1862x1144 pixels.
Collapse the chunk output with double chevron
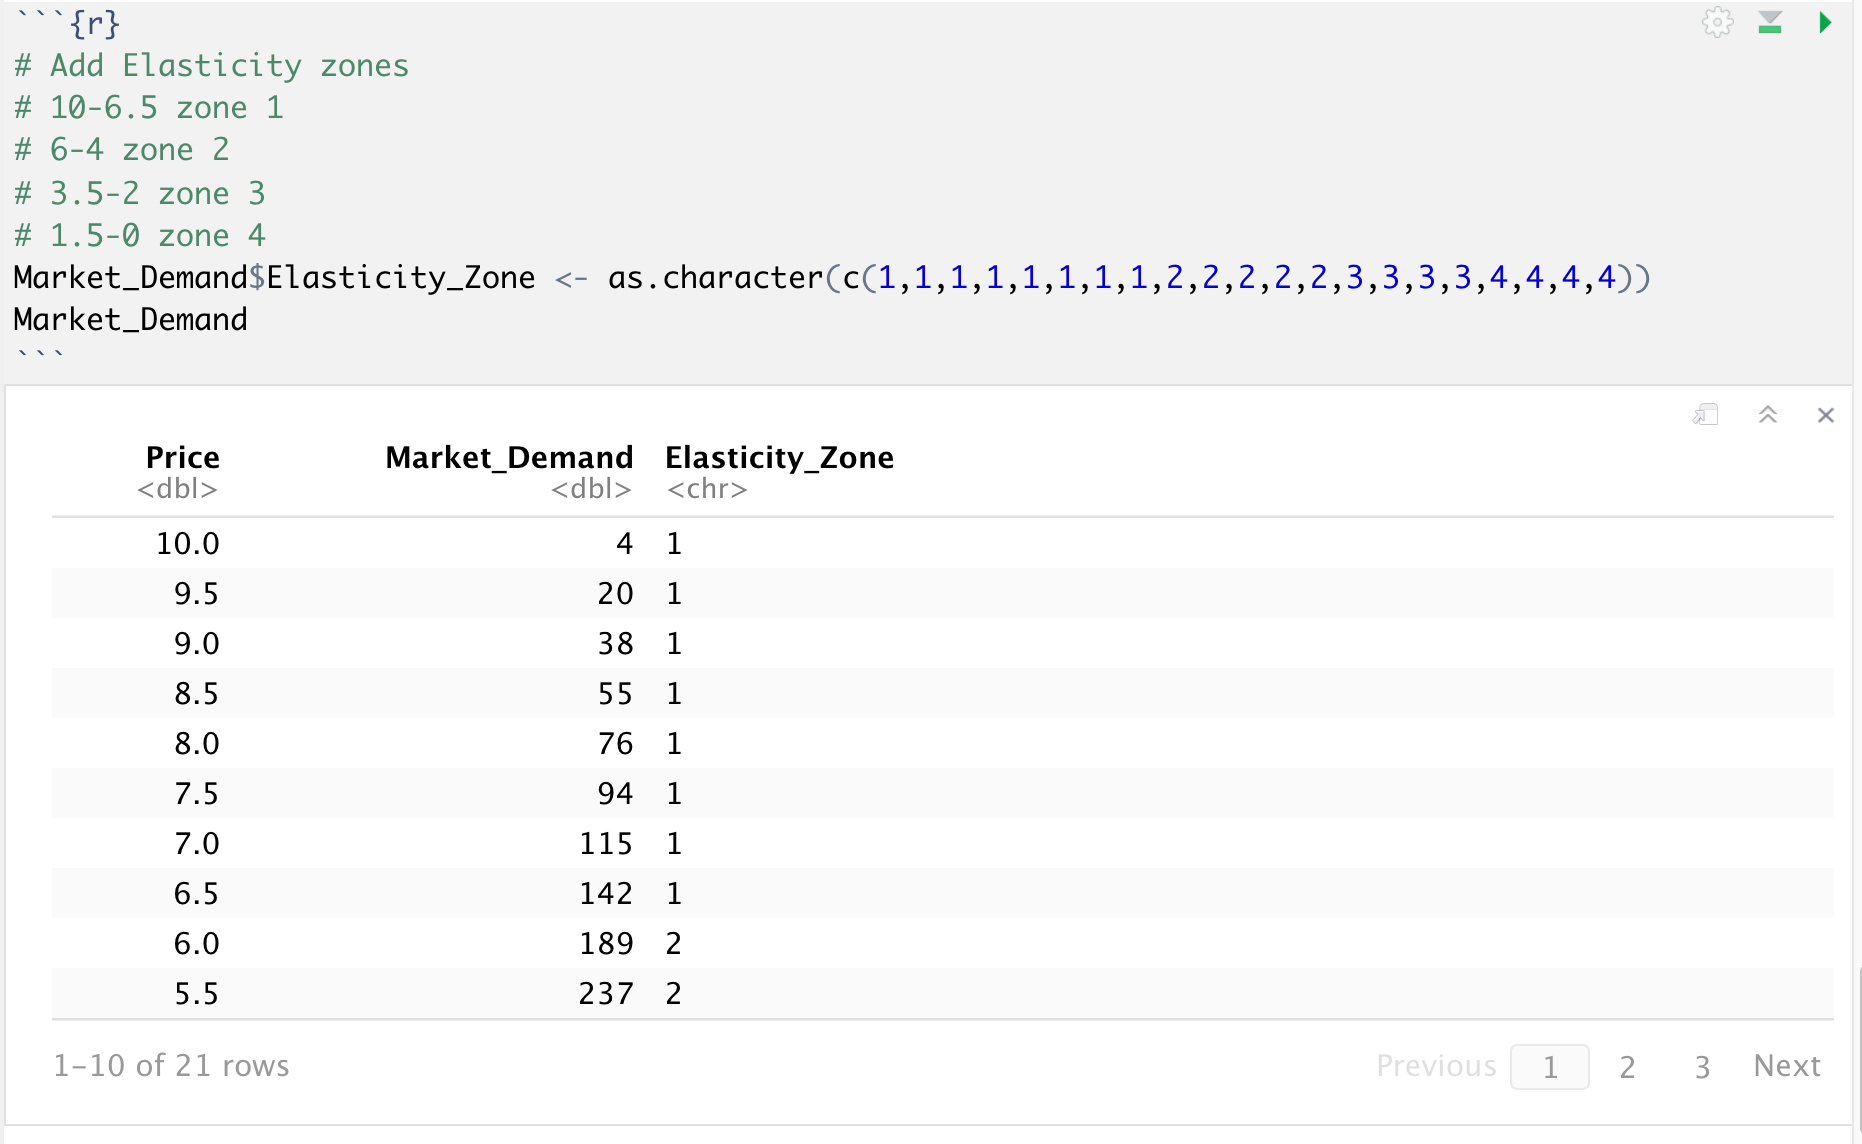(1767, 415)
